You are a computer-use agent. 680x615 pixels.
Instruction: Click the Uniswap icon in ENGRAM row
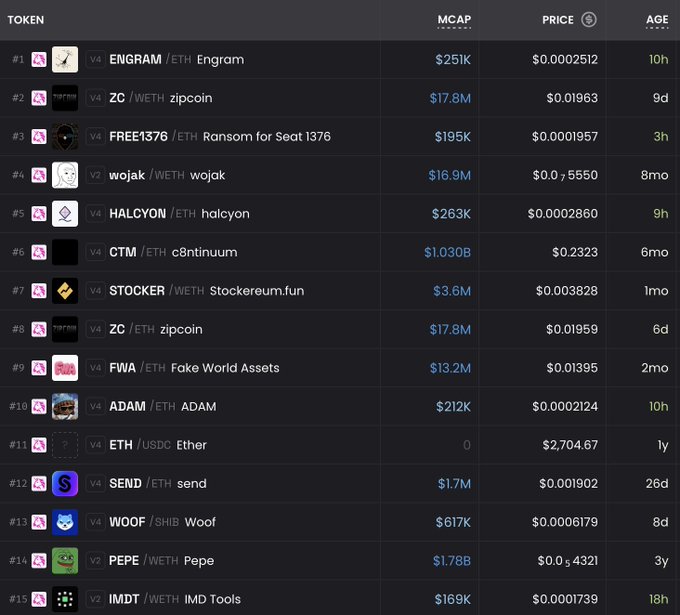pos(39,59)
